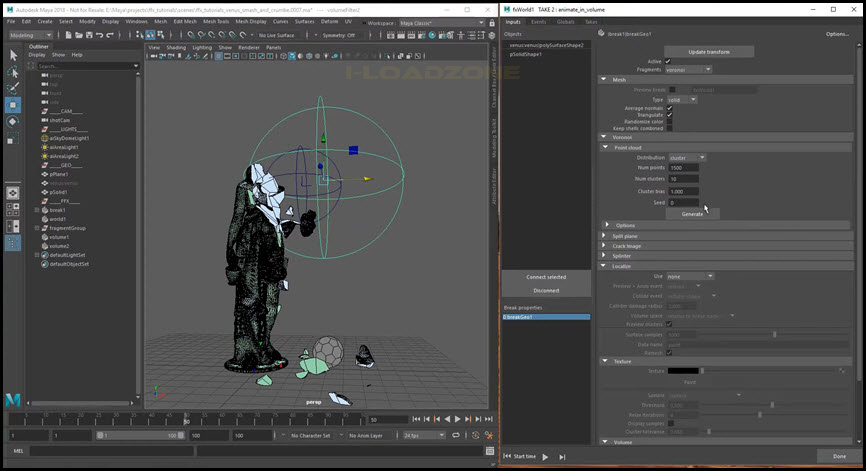Open the Distribution cluster dropdown

click(x=687, y=158)
